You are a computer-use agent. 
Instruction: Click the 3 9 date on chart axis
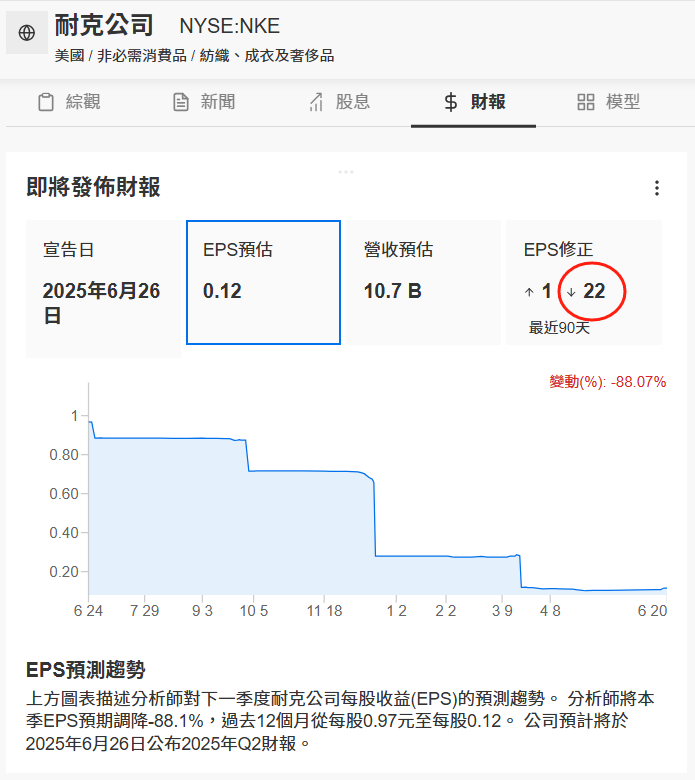502,611
